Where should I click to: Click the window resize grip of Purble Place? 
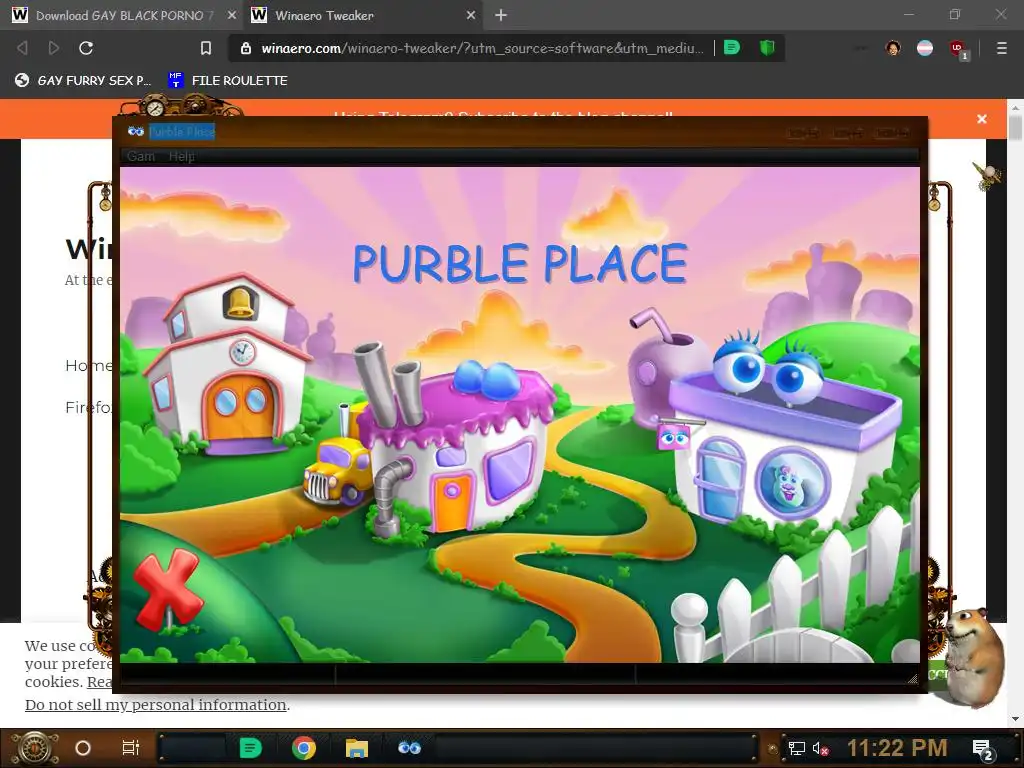pos(913,679)
